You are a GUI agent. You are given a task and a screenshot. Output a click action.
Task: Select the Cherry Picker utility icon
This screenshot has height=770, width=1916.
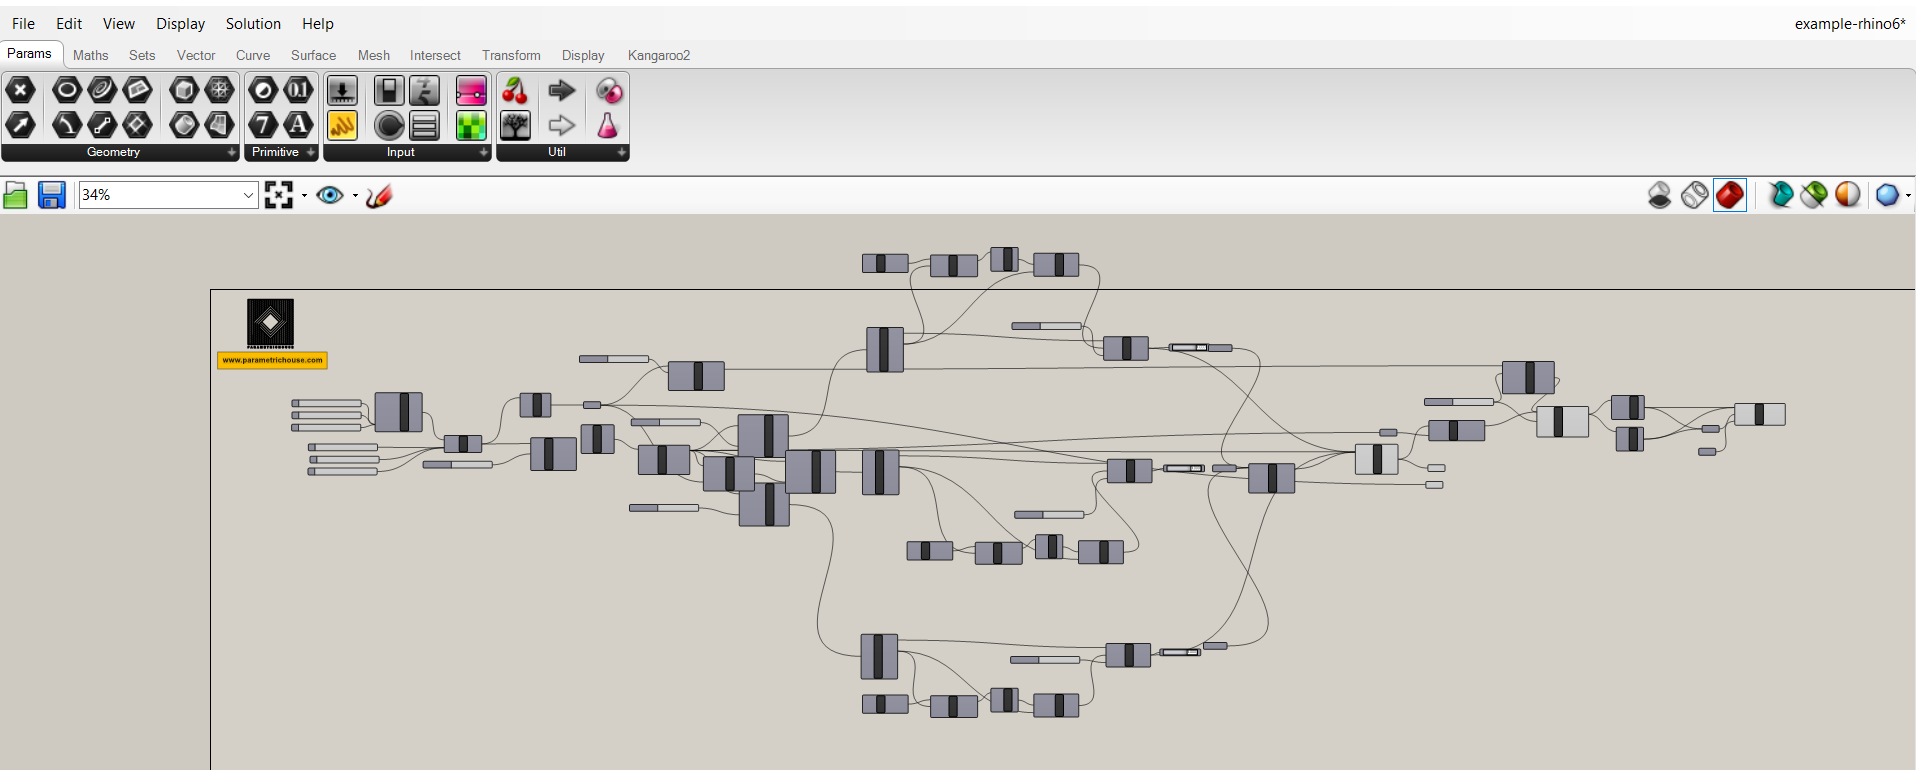(515, 91)
